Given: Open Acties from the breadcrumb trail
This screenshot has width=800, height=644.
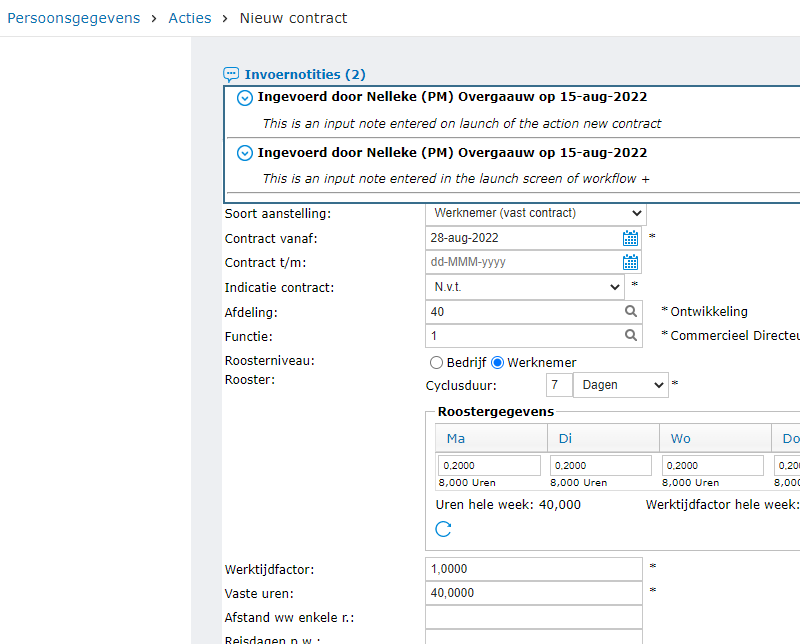Looking at the screenshot, I should coord(189,17).
